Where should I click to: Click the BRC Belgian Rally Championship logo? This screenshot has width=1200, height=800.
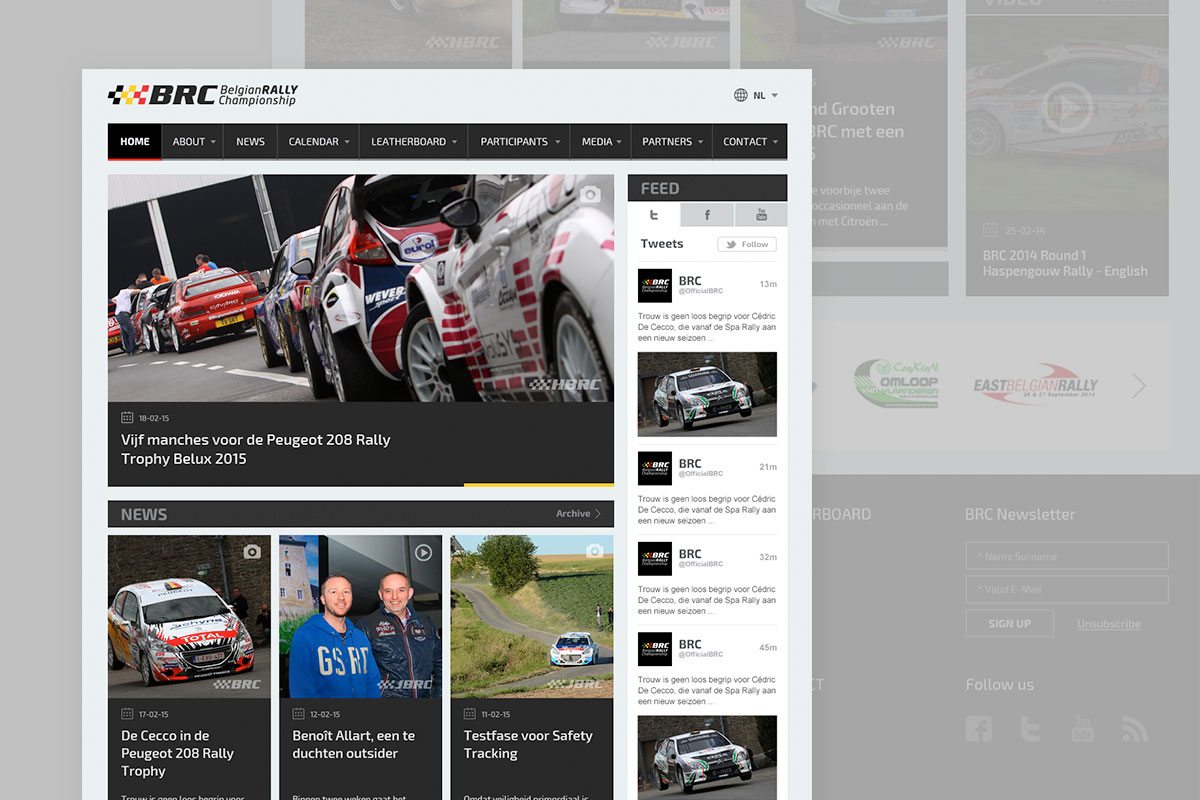coord(203,95)
